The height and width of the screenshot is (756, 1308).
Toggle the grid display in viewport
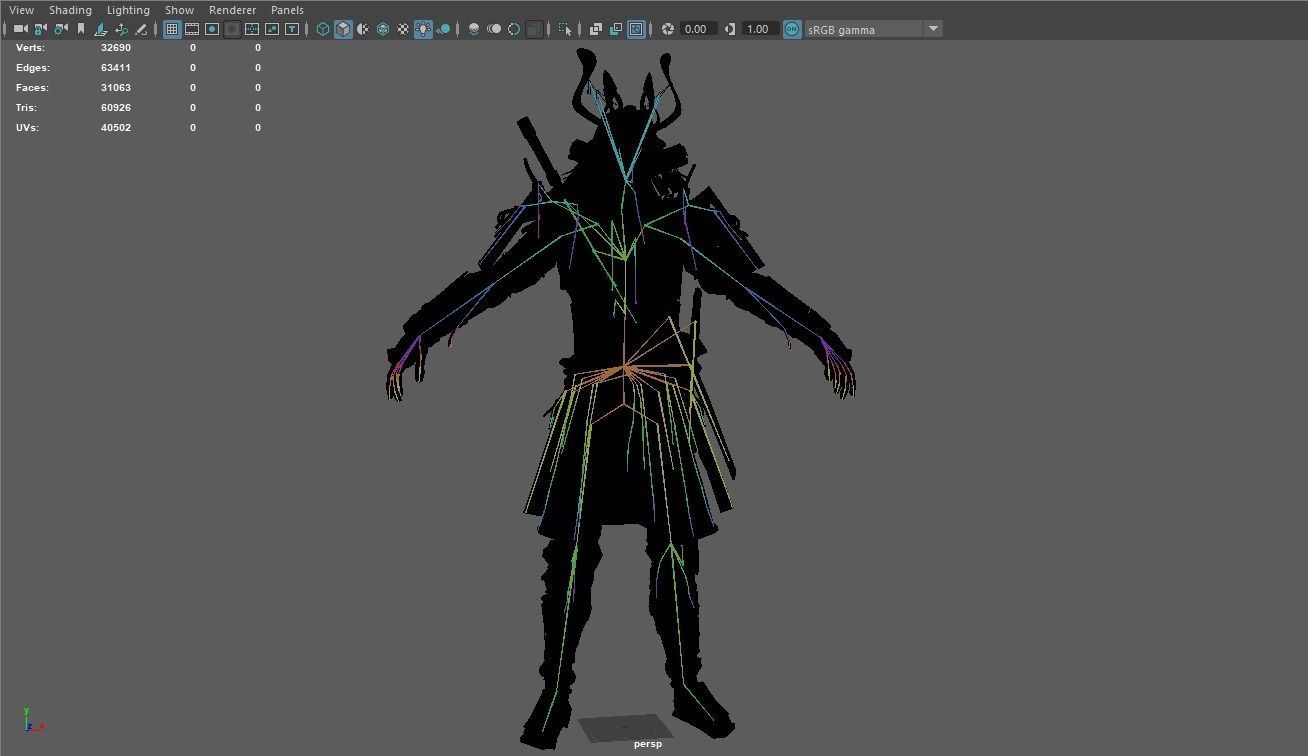(172, 29)
